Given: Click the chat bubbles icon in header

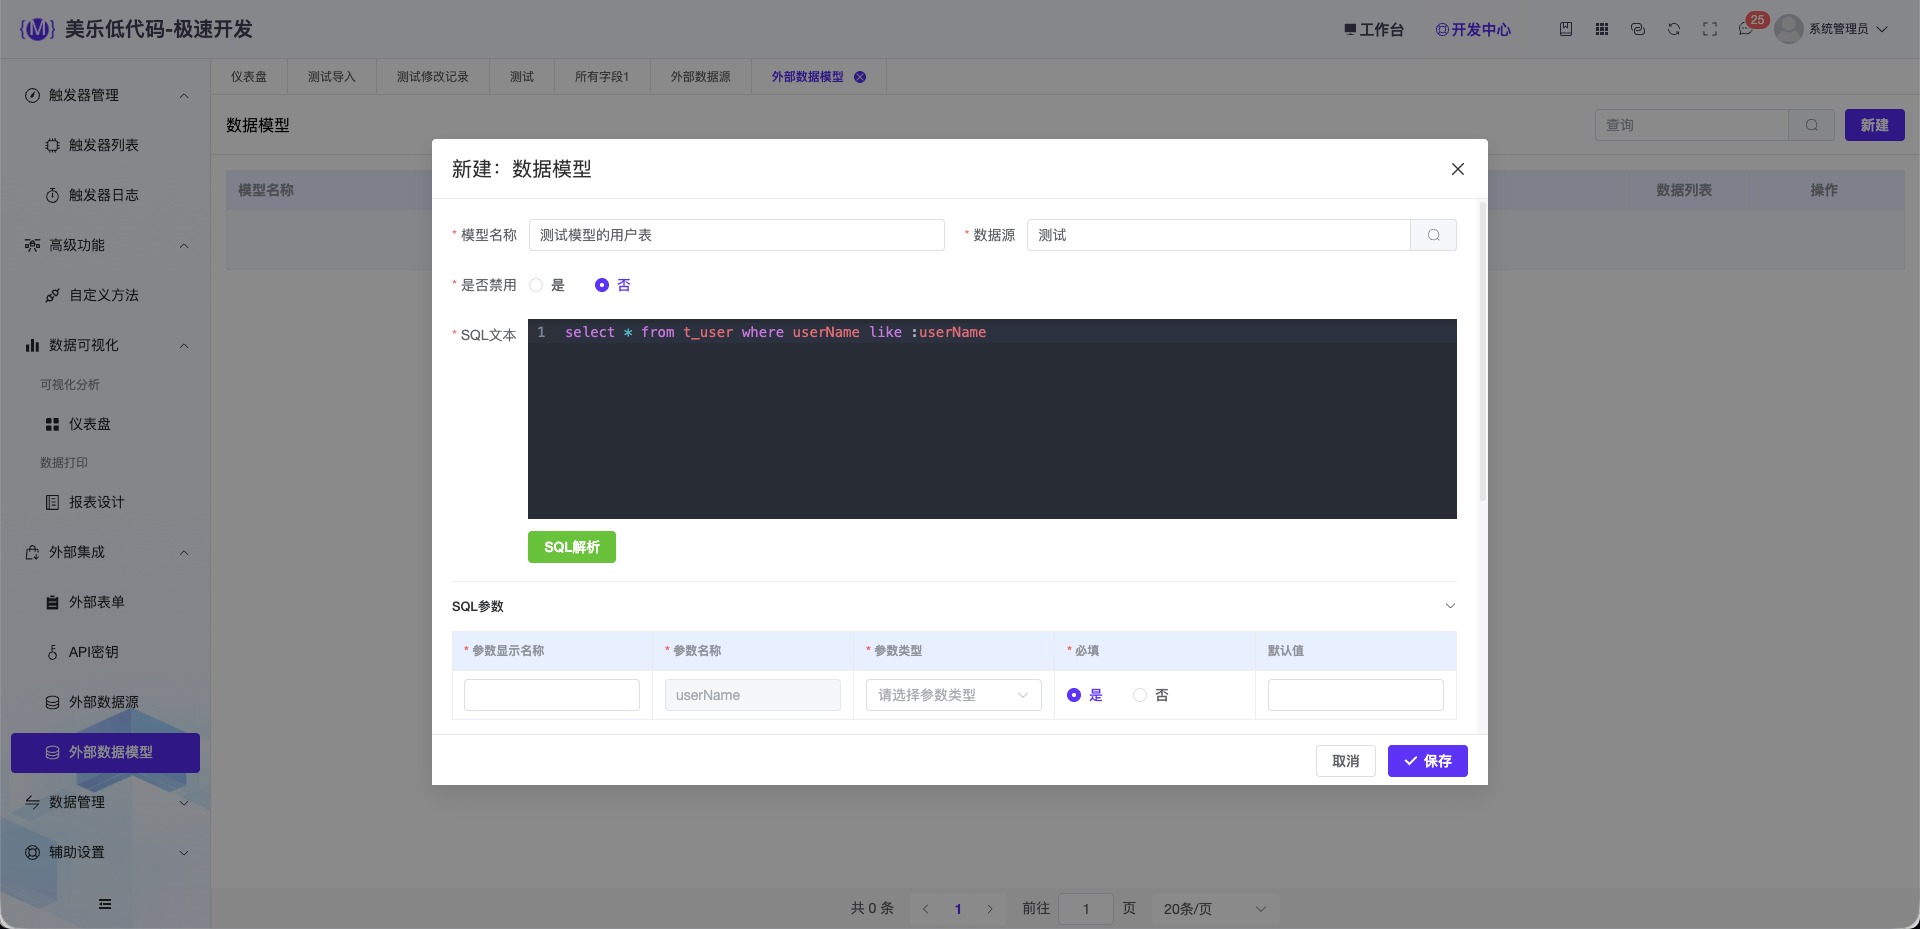Looking at the screenshot, I should 1638,29.
